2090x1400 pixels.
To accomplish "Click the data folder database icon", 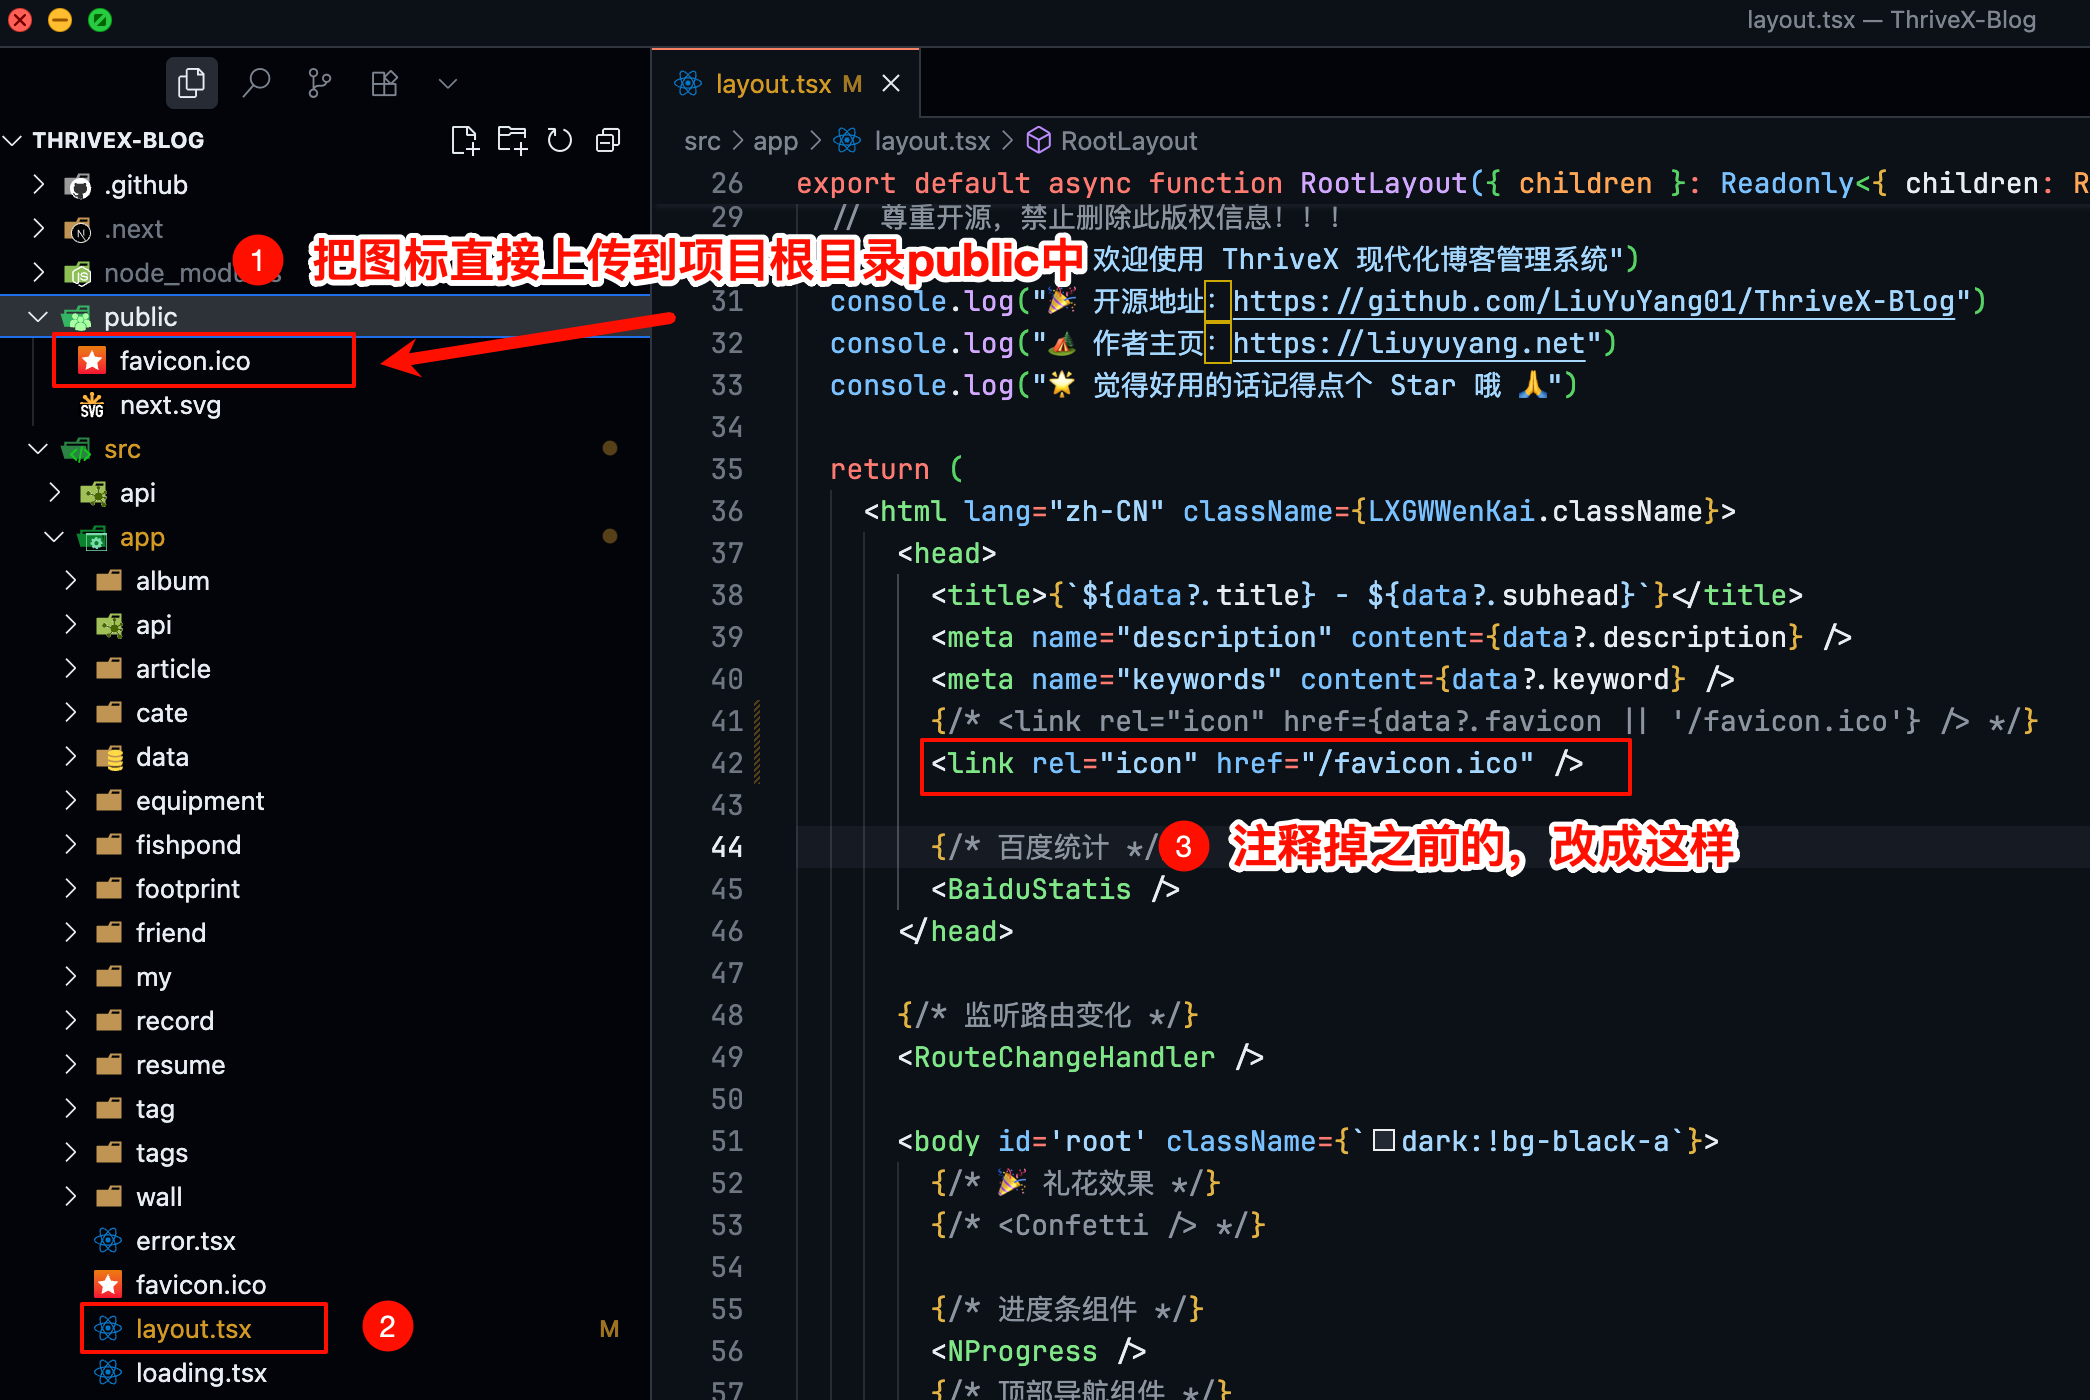I will [x=109, y=757].
